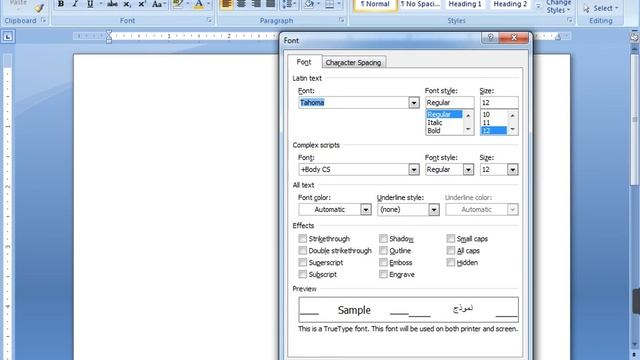
Task: Open the Font dialog launcher in ribbon
Action: pos(209,20)
